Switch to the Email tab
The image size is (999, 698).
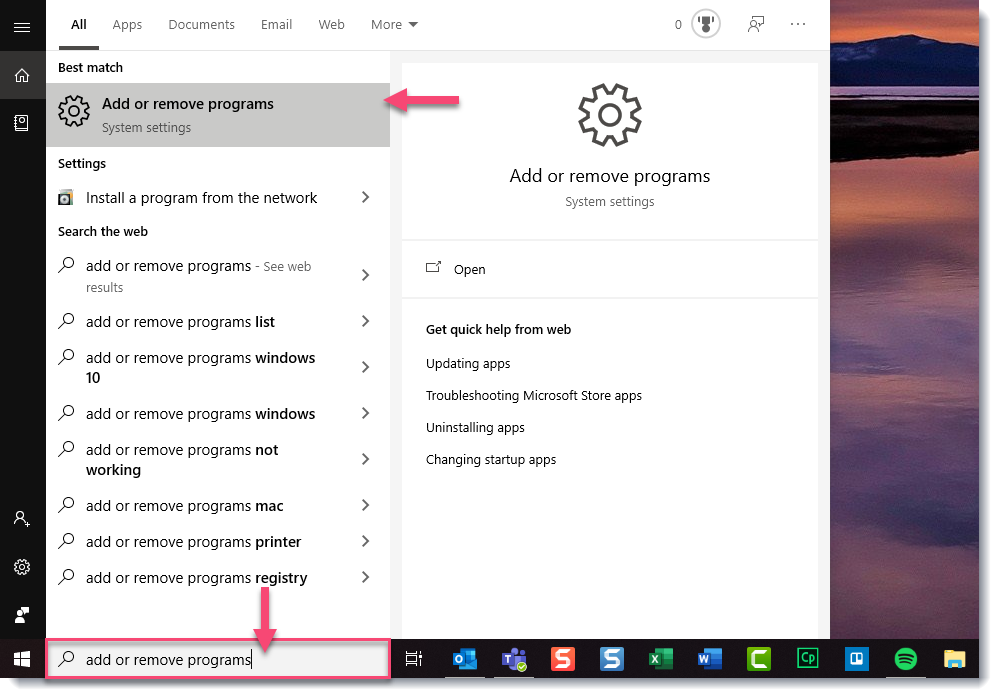(x=277, y=25)
